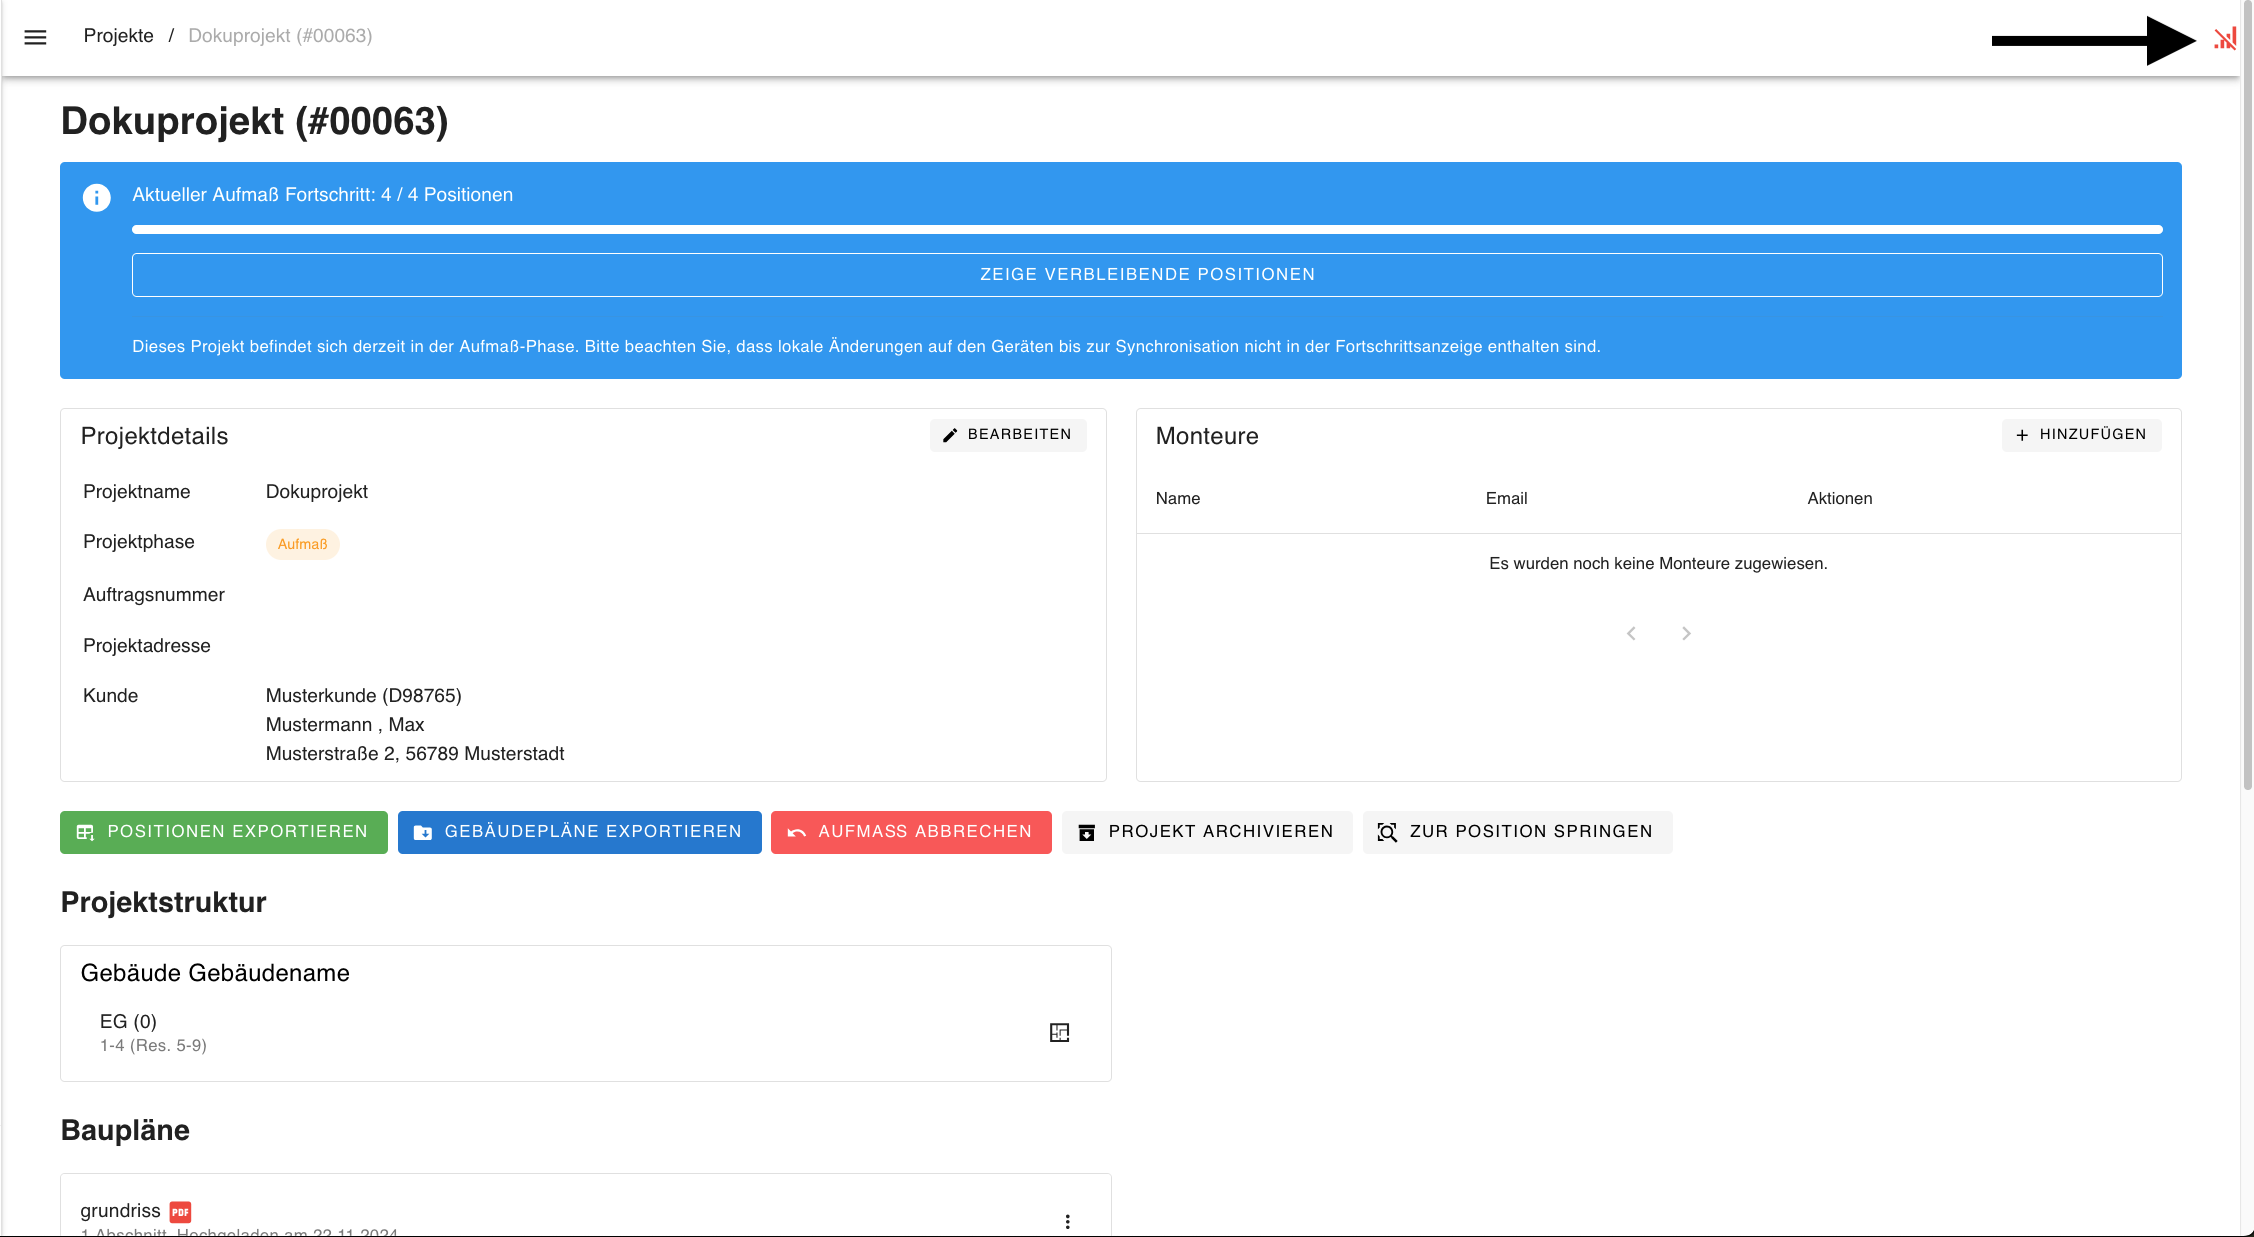This screenshot has width=2254, height=1237.
Task: Click Zur Position springen button
Action: click(1516, 832)
